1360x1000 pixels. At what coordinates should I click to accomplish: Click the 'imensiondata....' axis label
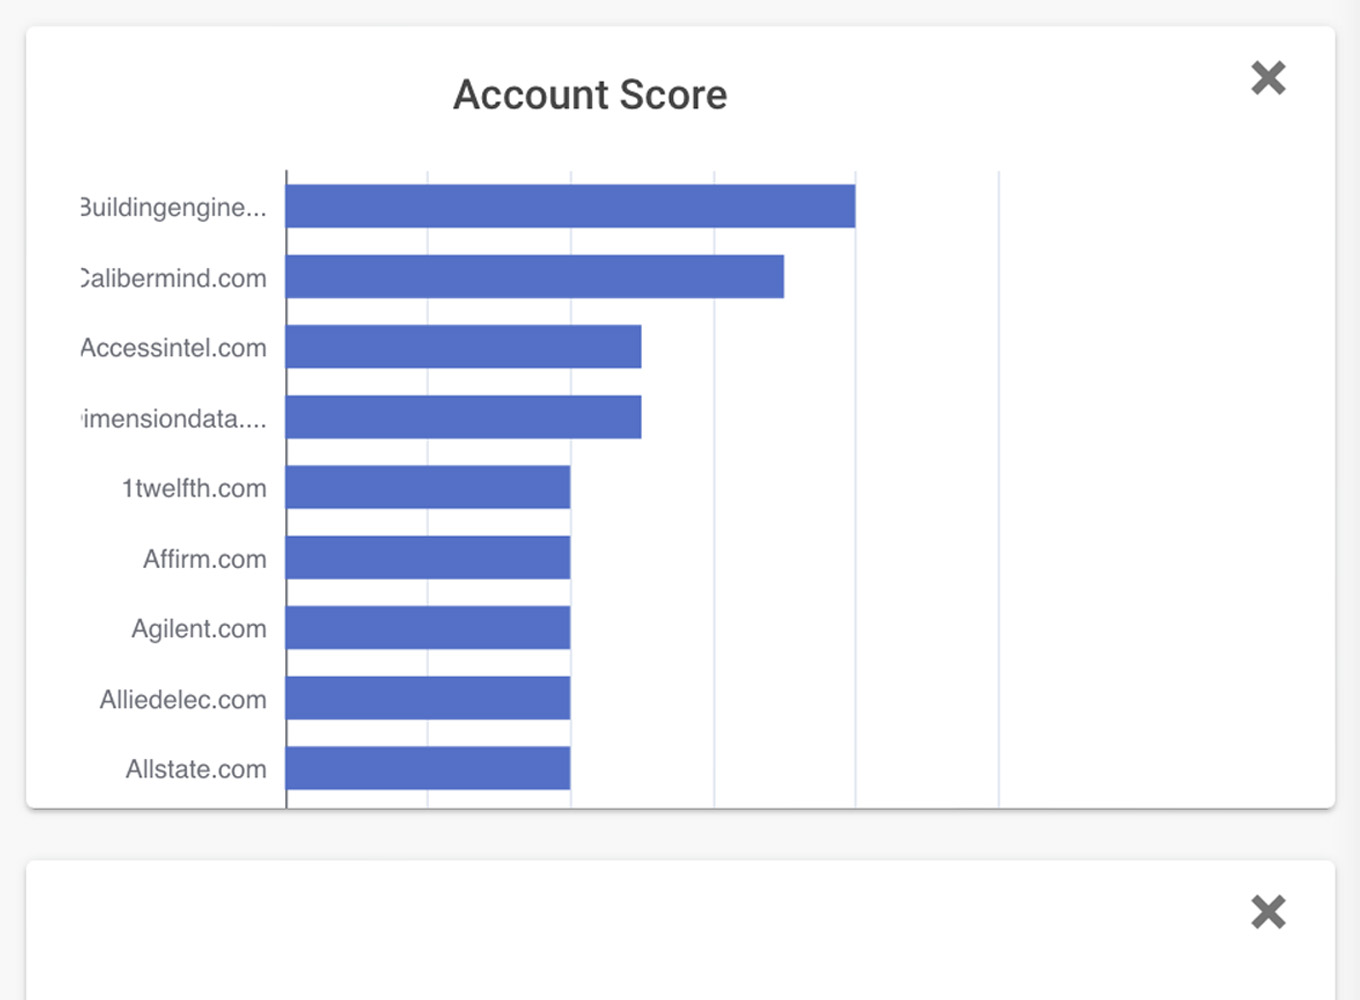(174, 418)
